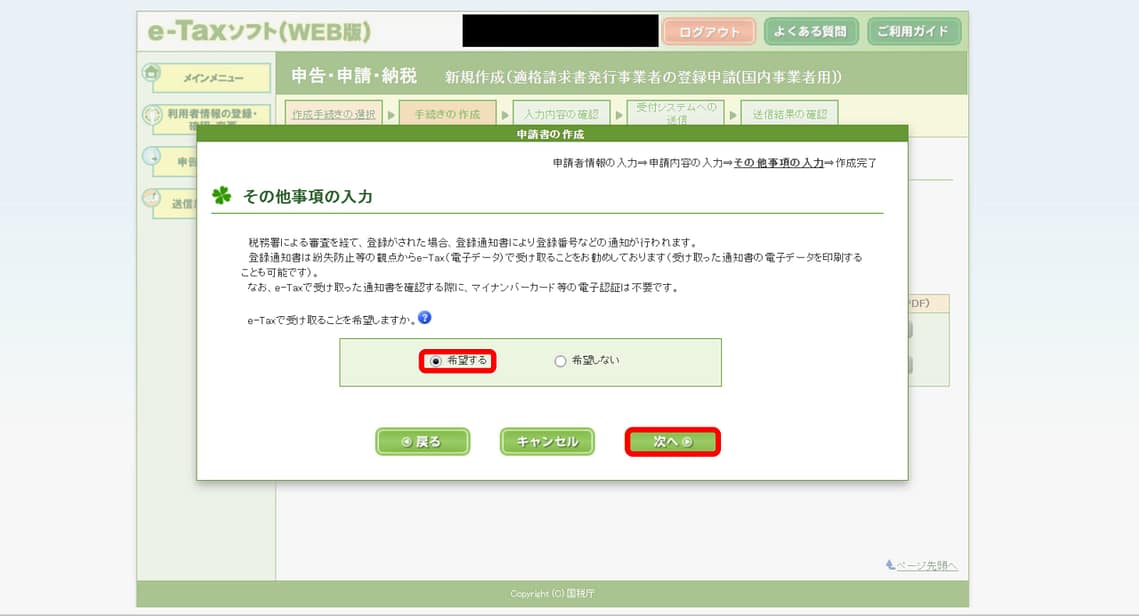The height and width of the screenshot is (616, 1139).
Task: Open 利用者情報の登録 sidebar menu item
Action: click(x=212, y=118)
